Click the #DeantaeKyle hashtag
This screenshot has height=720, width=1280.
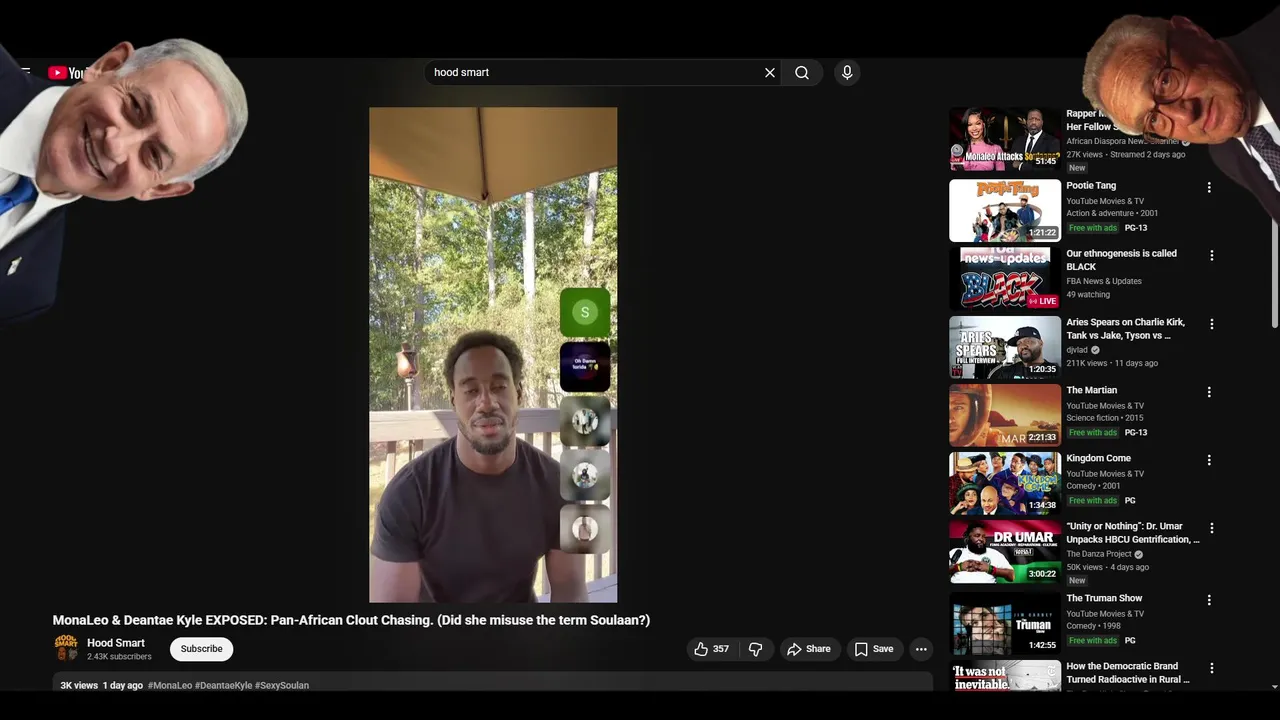point(224,686)
